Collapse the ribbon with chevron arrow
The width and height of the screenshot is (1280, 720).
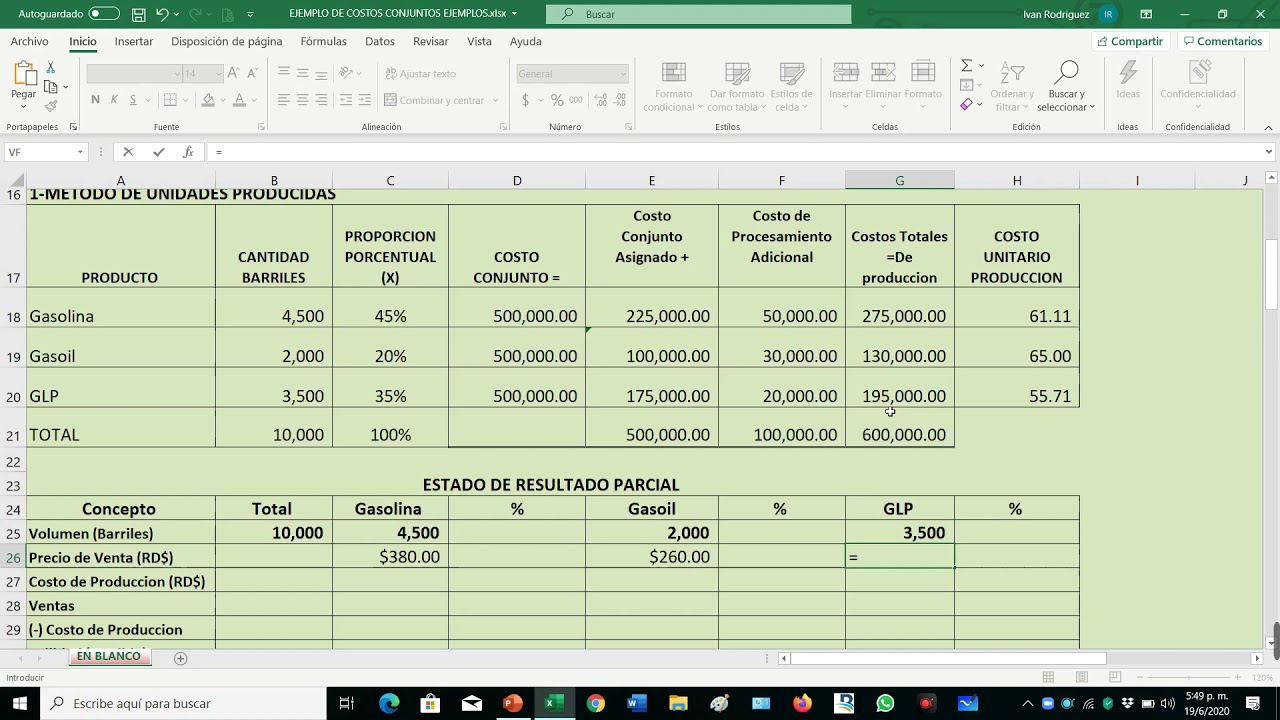[1268, 127]
